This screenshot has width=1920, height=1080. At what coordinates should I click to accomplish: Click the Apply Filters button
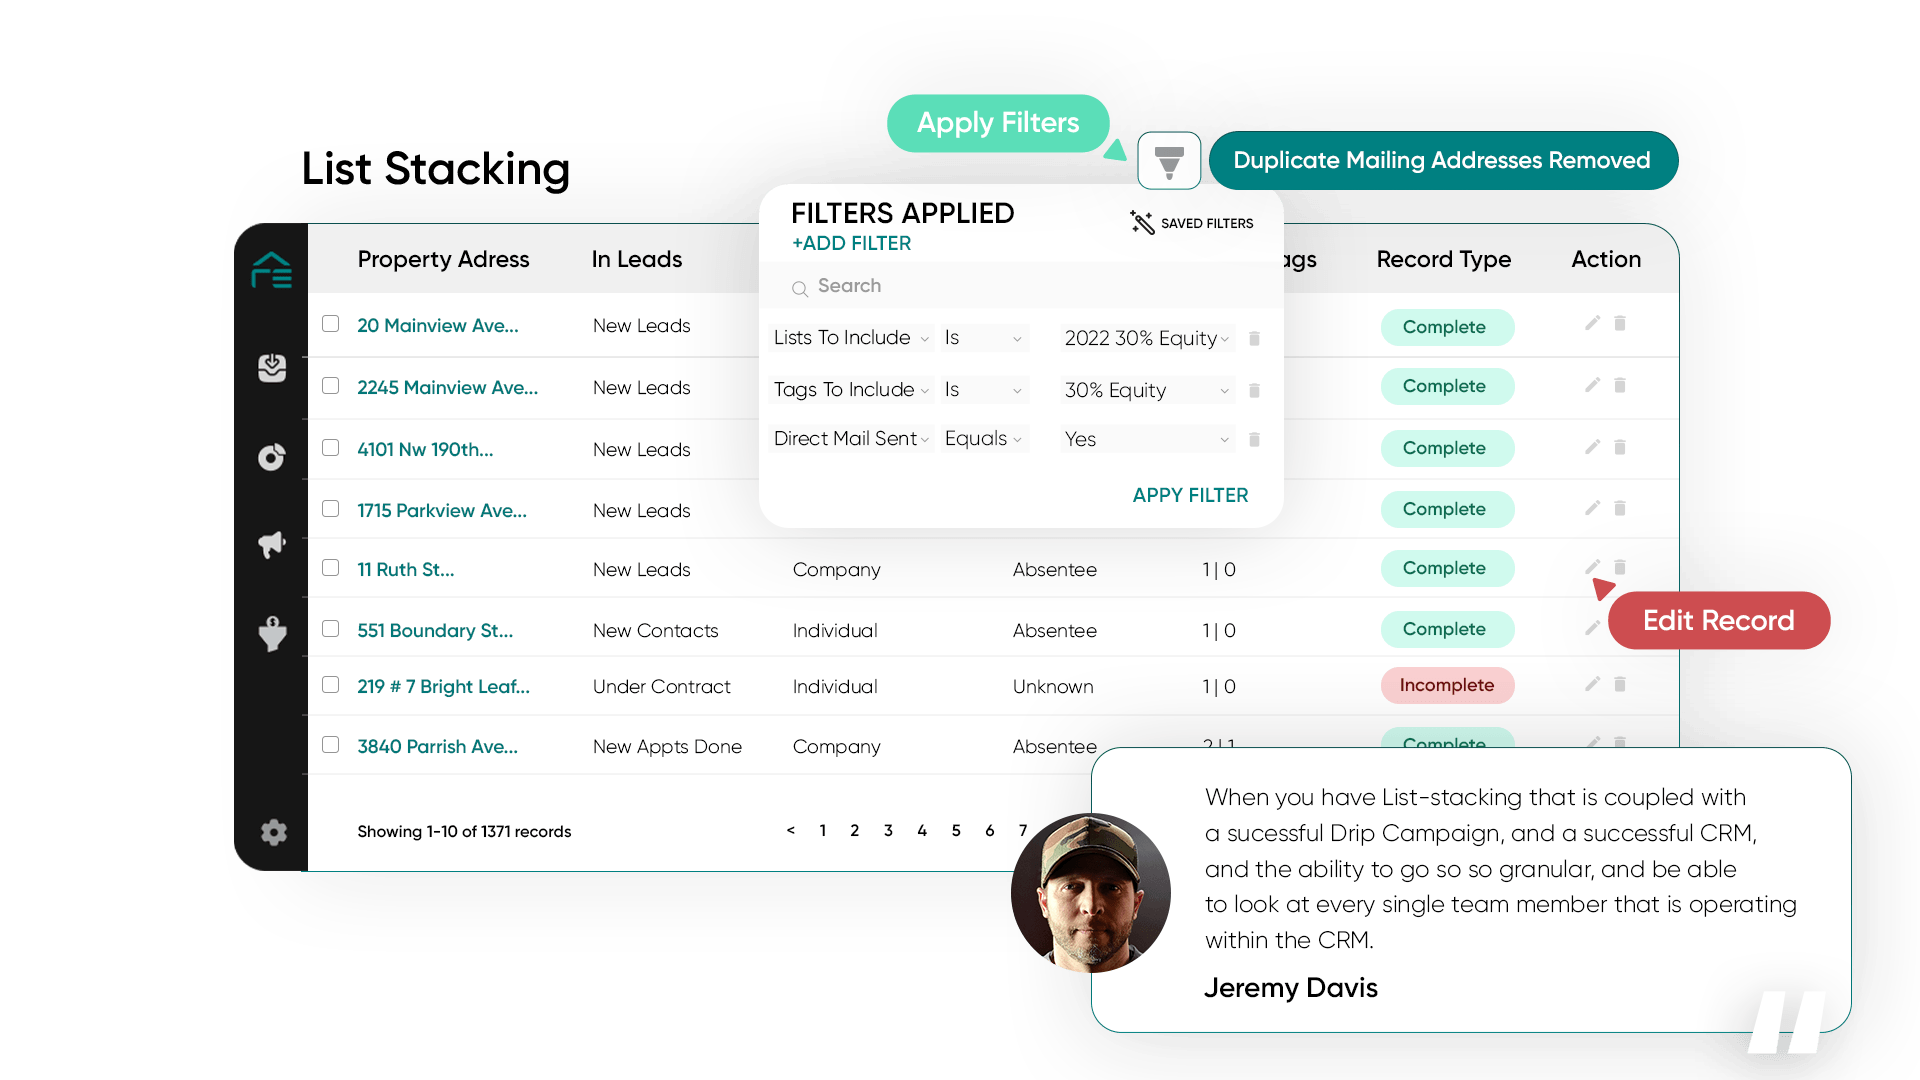click(x=997, y=121)
